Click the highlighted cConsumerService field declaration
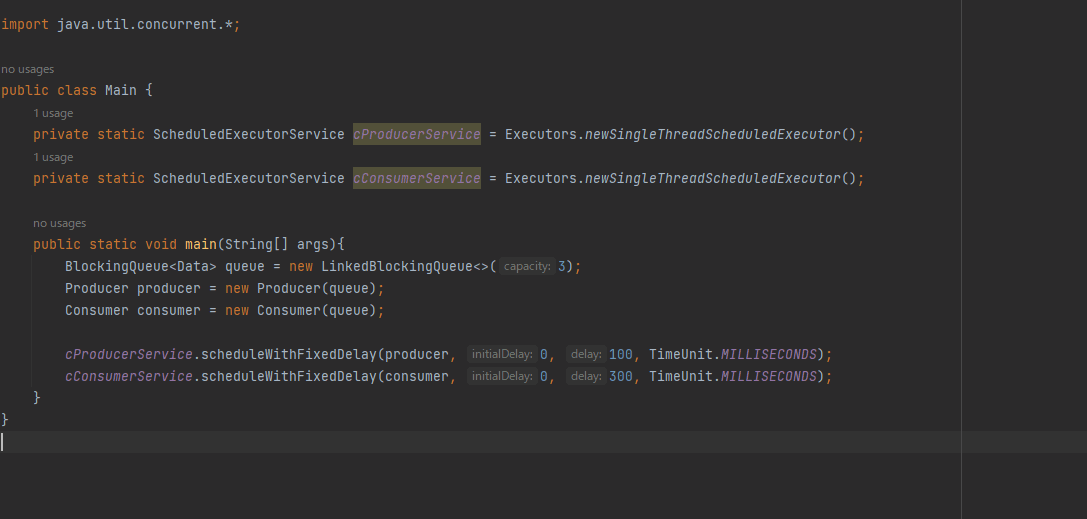The image size is (1087, 519). (x=416, y=178)
